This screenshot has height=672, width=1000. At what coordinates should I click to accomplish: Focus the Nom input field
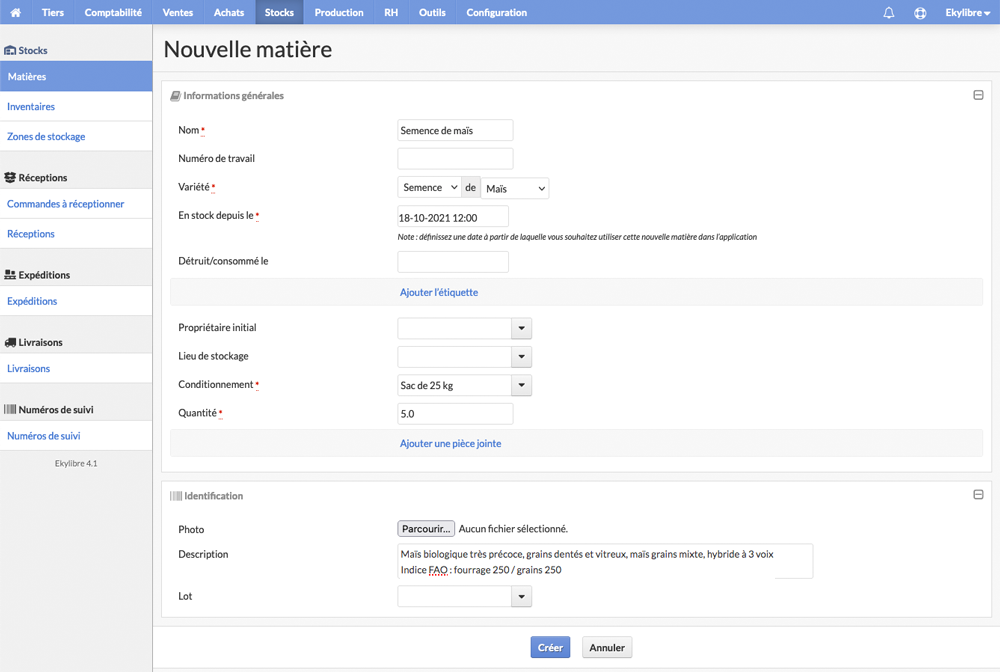point(455,130)
